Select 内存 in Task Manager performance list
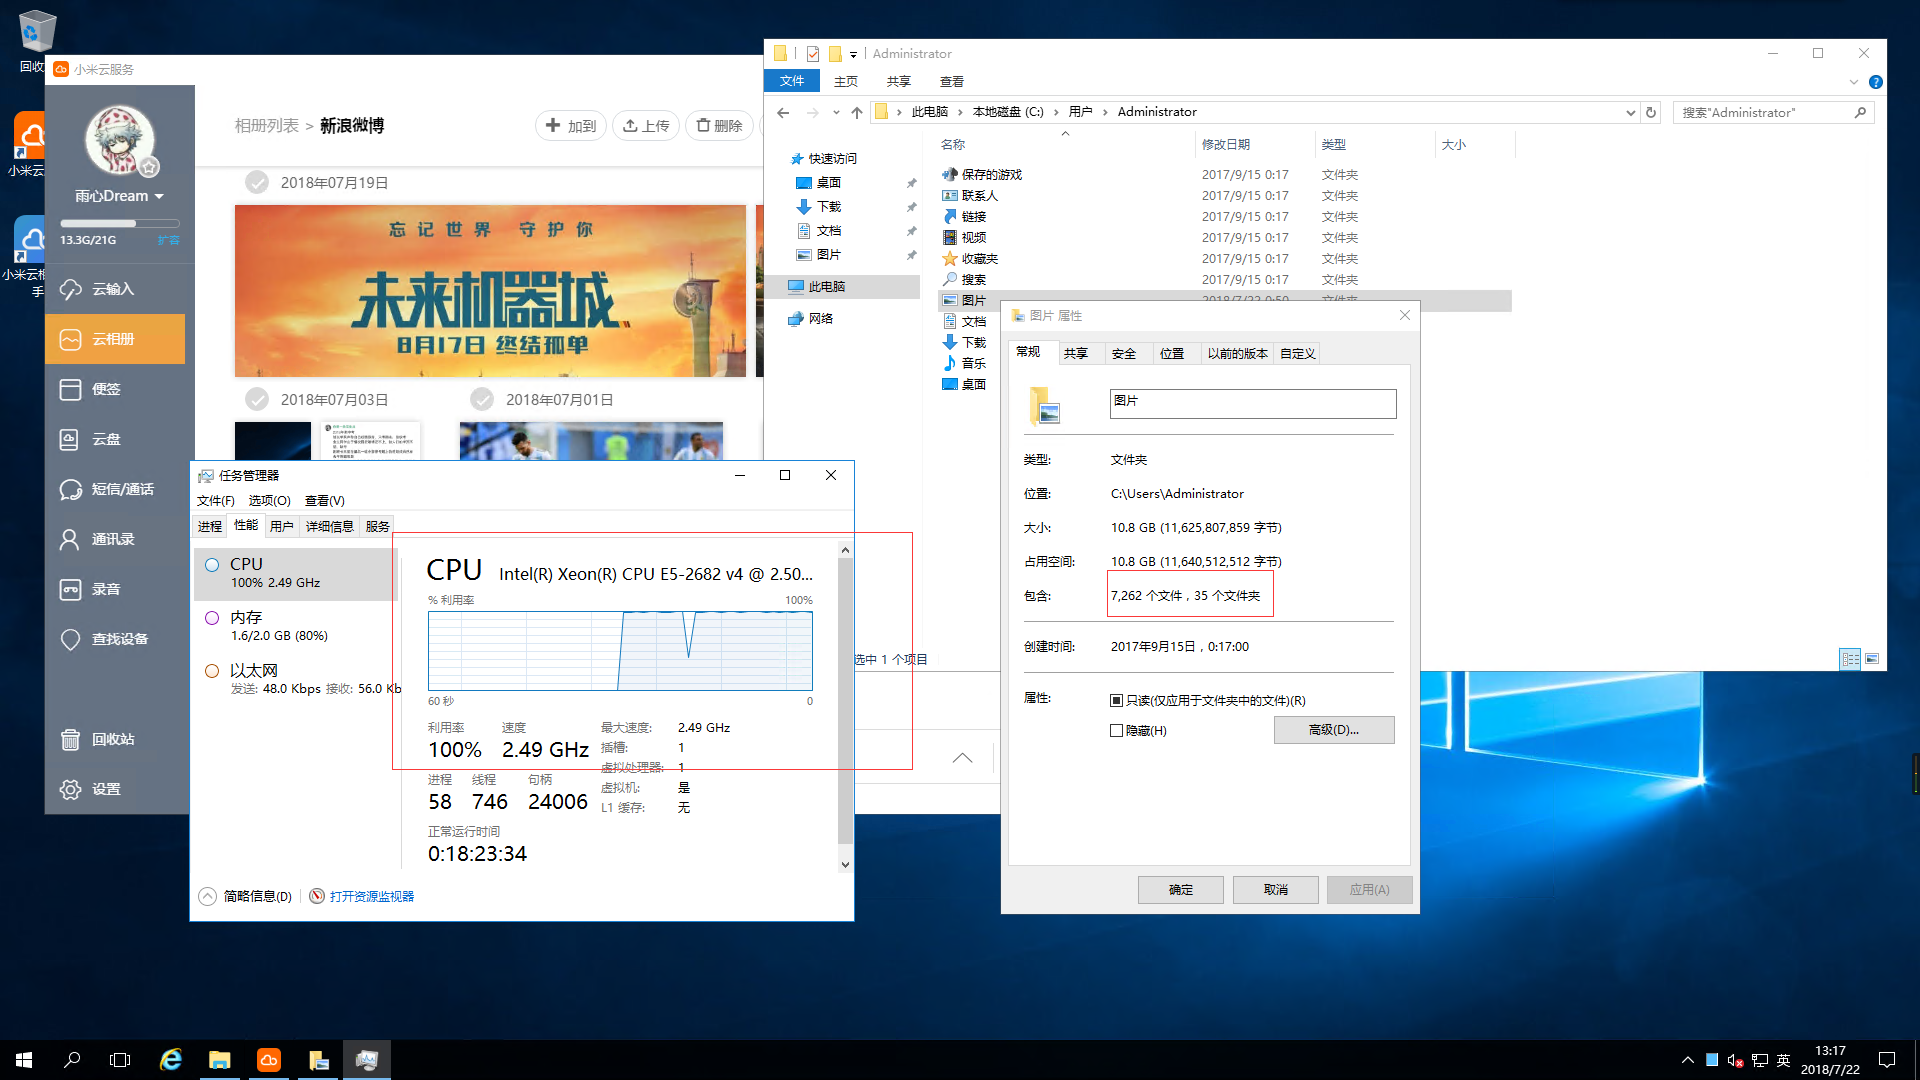The height and width of the screenshot is (1080, 1920). (295, 626)
